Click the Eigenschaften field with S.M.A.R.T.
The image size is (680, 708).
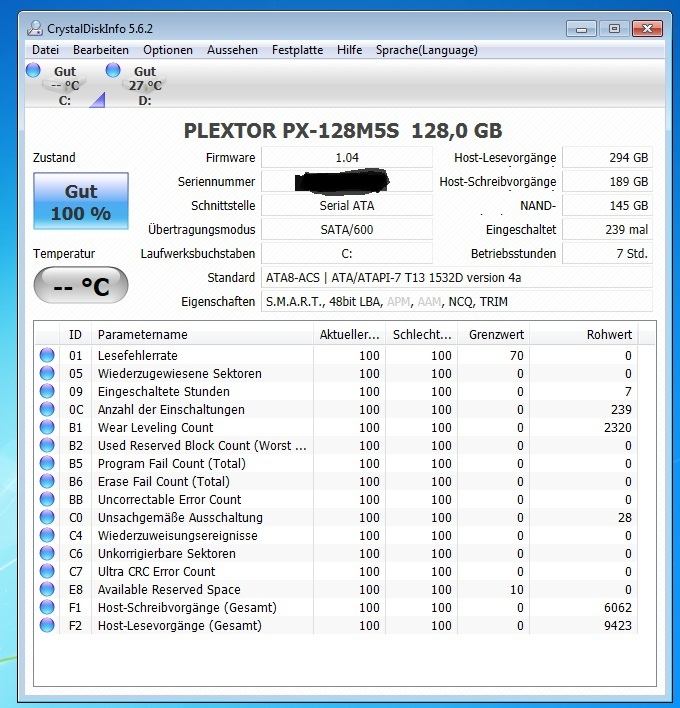click(457, 301)
